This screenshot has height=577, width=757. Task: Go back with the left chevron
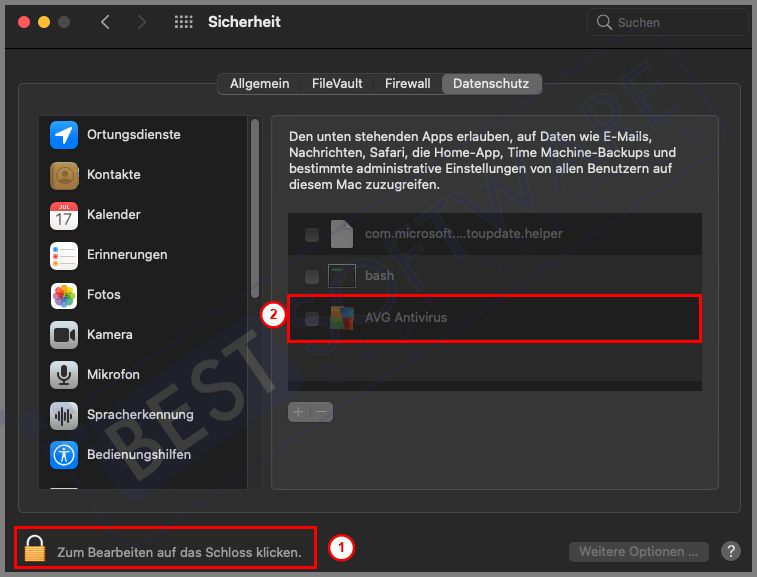[x=105, y=22]
